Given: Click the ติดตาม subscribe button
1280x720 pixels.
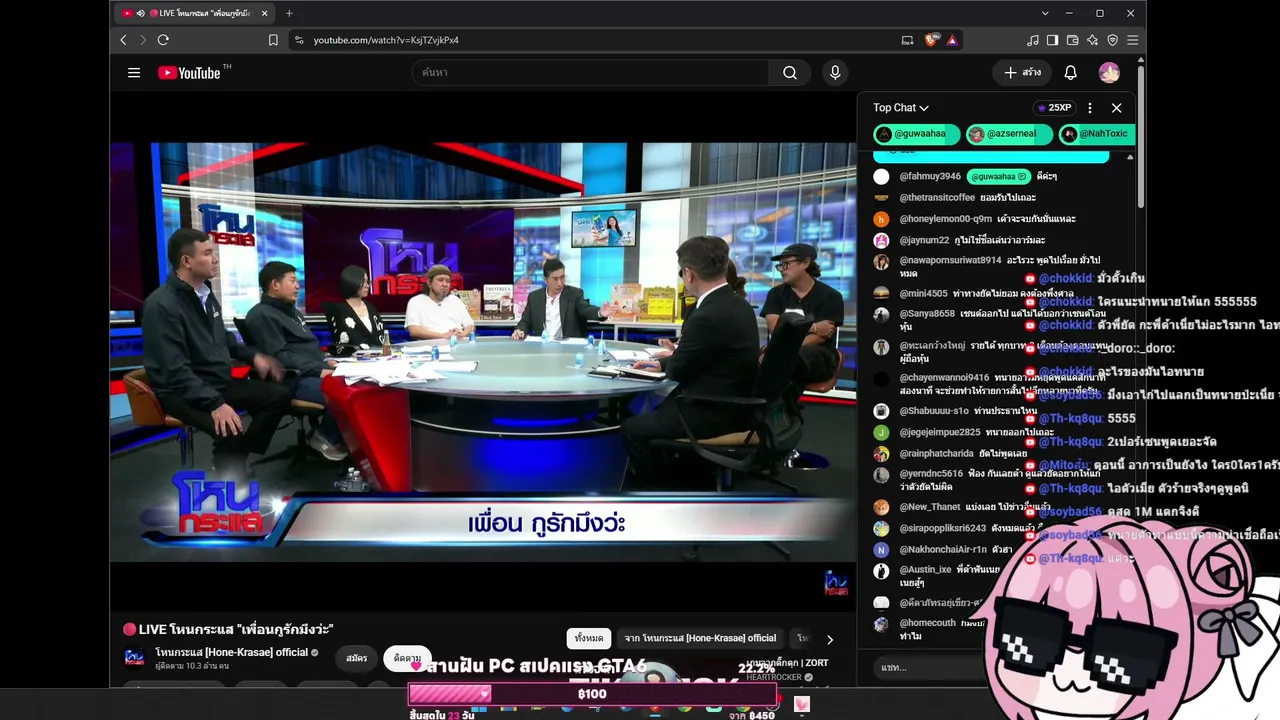Looking at the screenshot, I should coord(407,658).
